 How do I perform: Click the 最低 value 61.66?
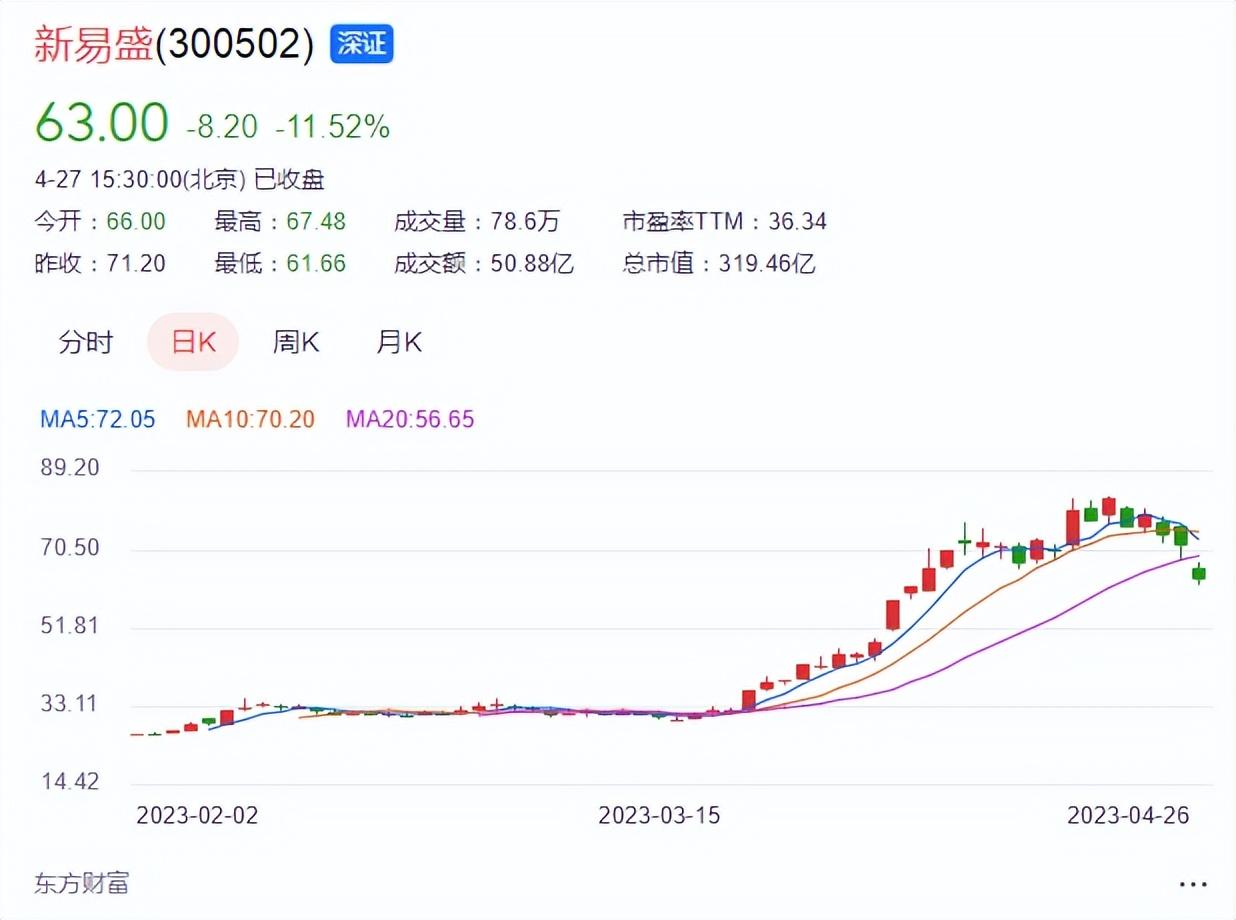[316, 263]
